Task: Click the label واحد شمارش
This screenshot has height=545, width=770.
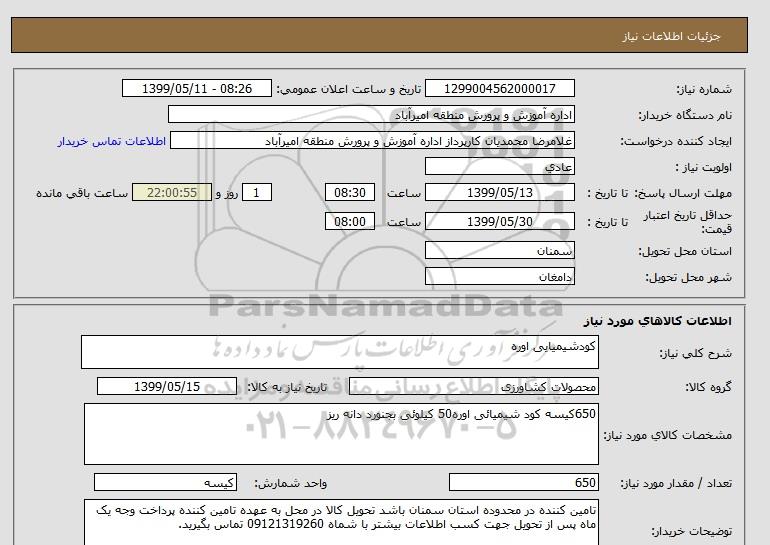Action: point(291,483)
